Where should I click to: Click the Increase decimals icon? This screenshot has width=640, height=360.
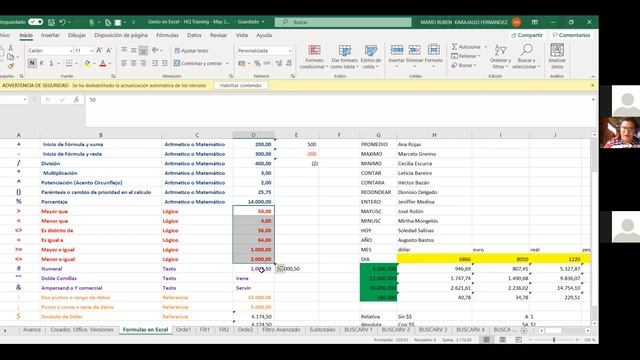279,63
